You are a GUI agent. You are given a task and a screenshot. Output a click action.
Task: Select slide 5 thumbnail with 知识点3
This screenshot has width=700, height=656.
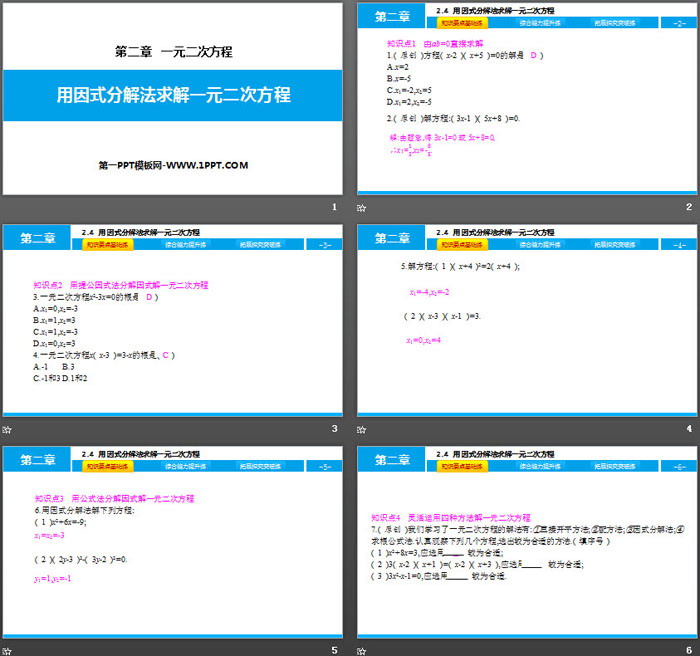[x=172, y=542]
